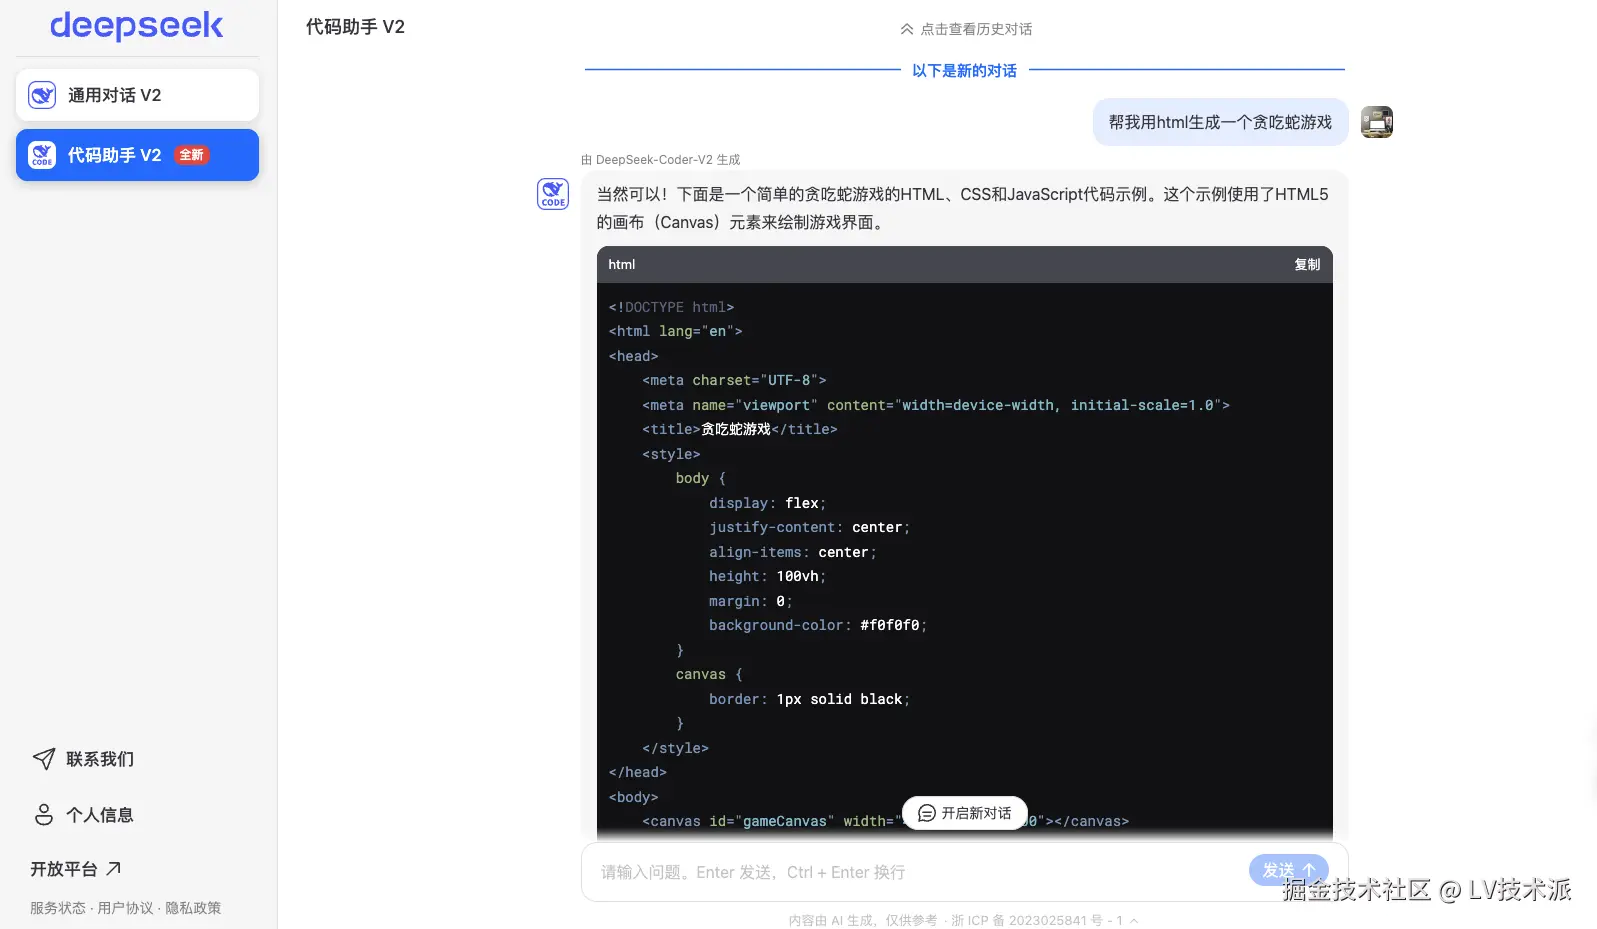
Task: Expand 点击查看历史对话
Action: pyautogui.click(x=965, y=29)
